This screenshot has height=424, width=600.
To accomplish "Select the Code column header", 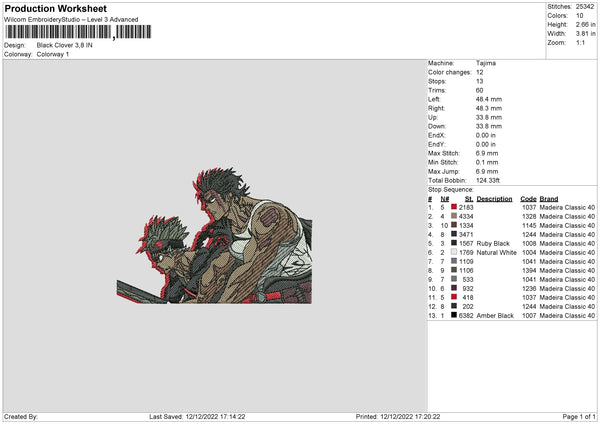I will coord(528,199).
